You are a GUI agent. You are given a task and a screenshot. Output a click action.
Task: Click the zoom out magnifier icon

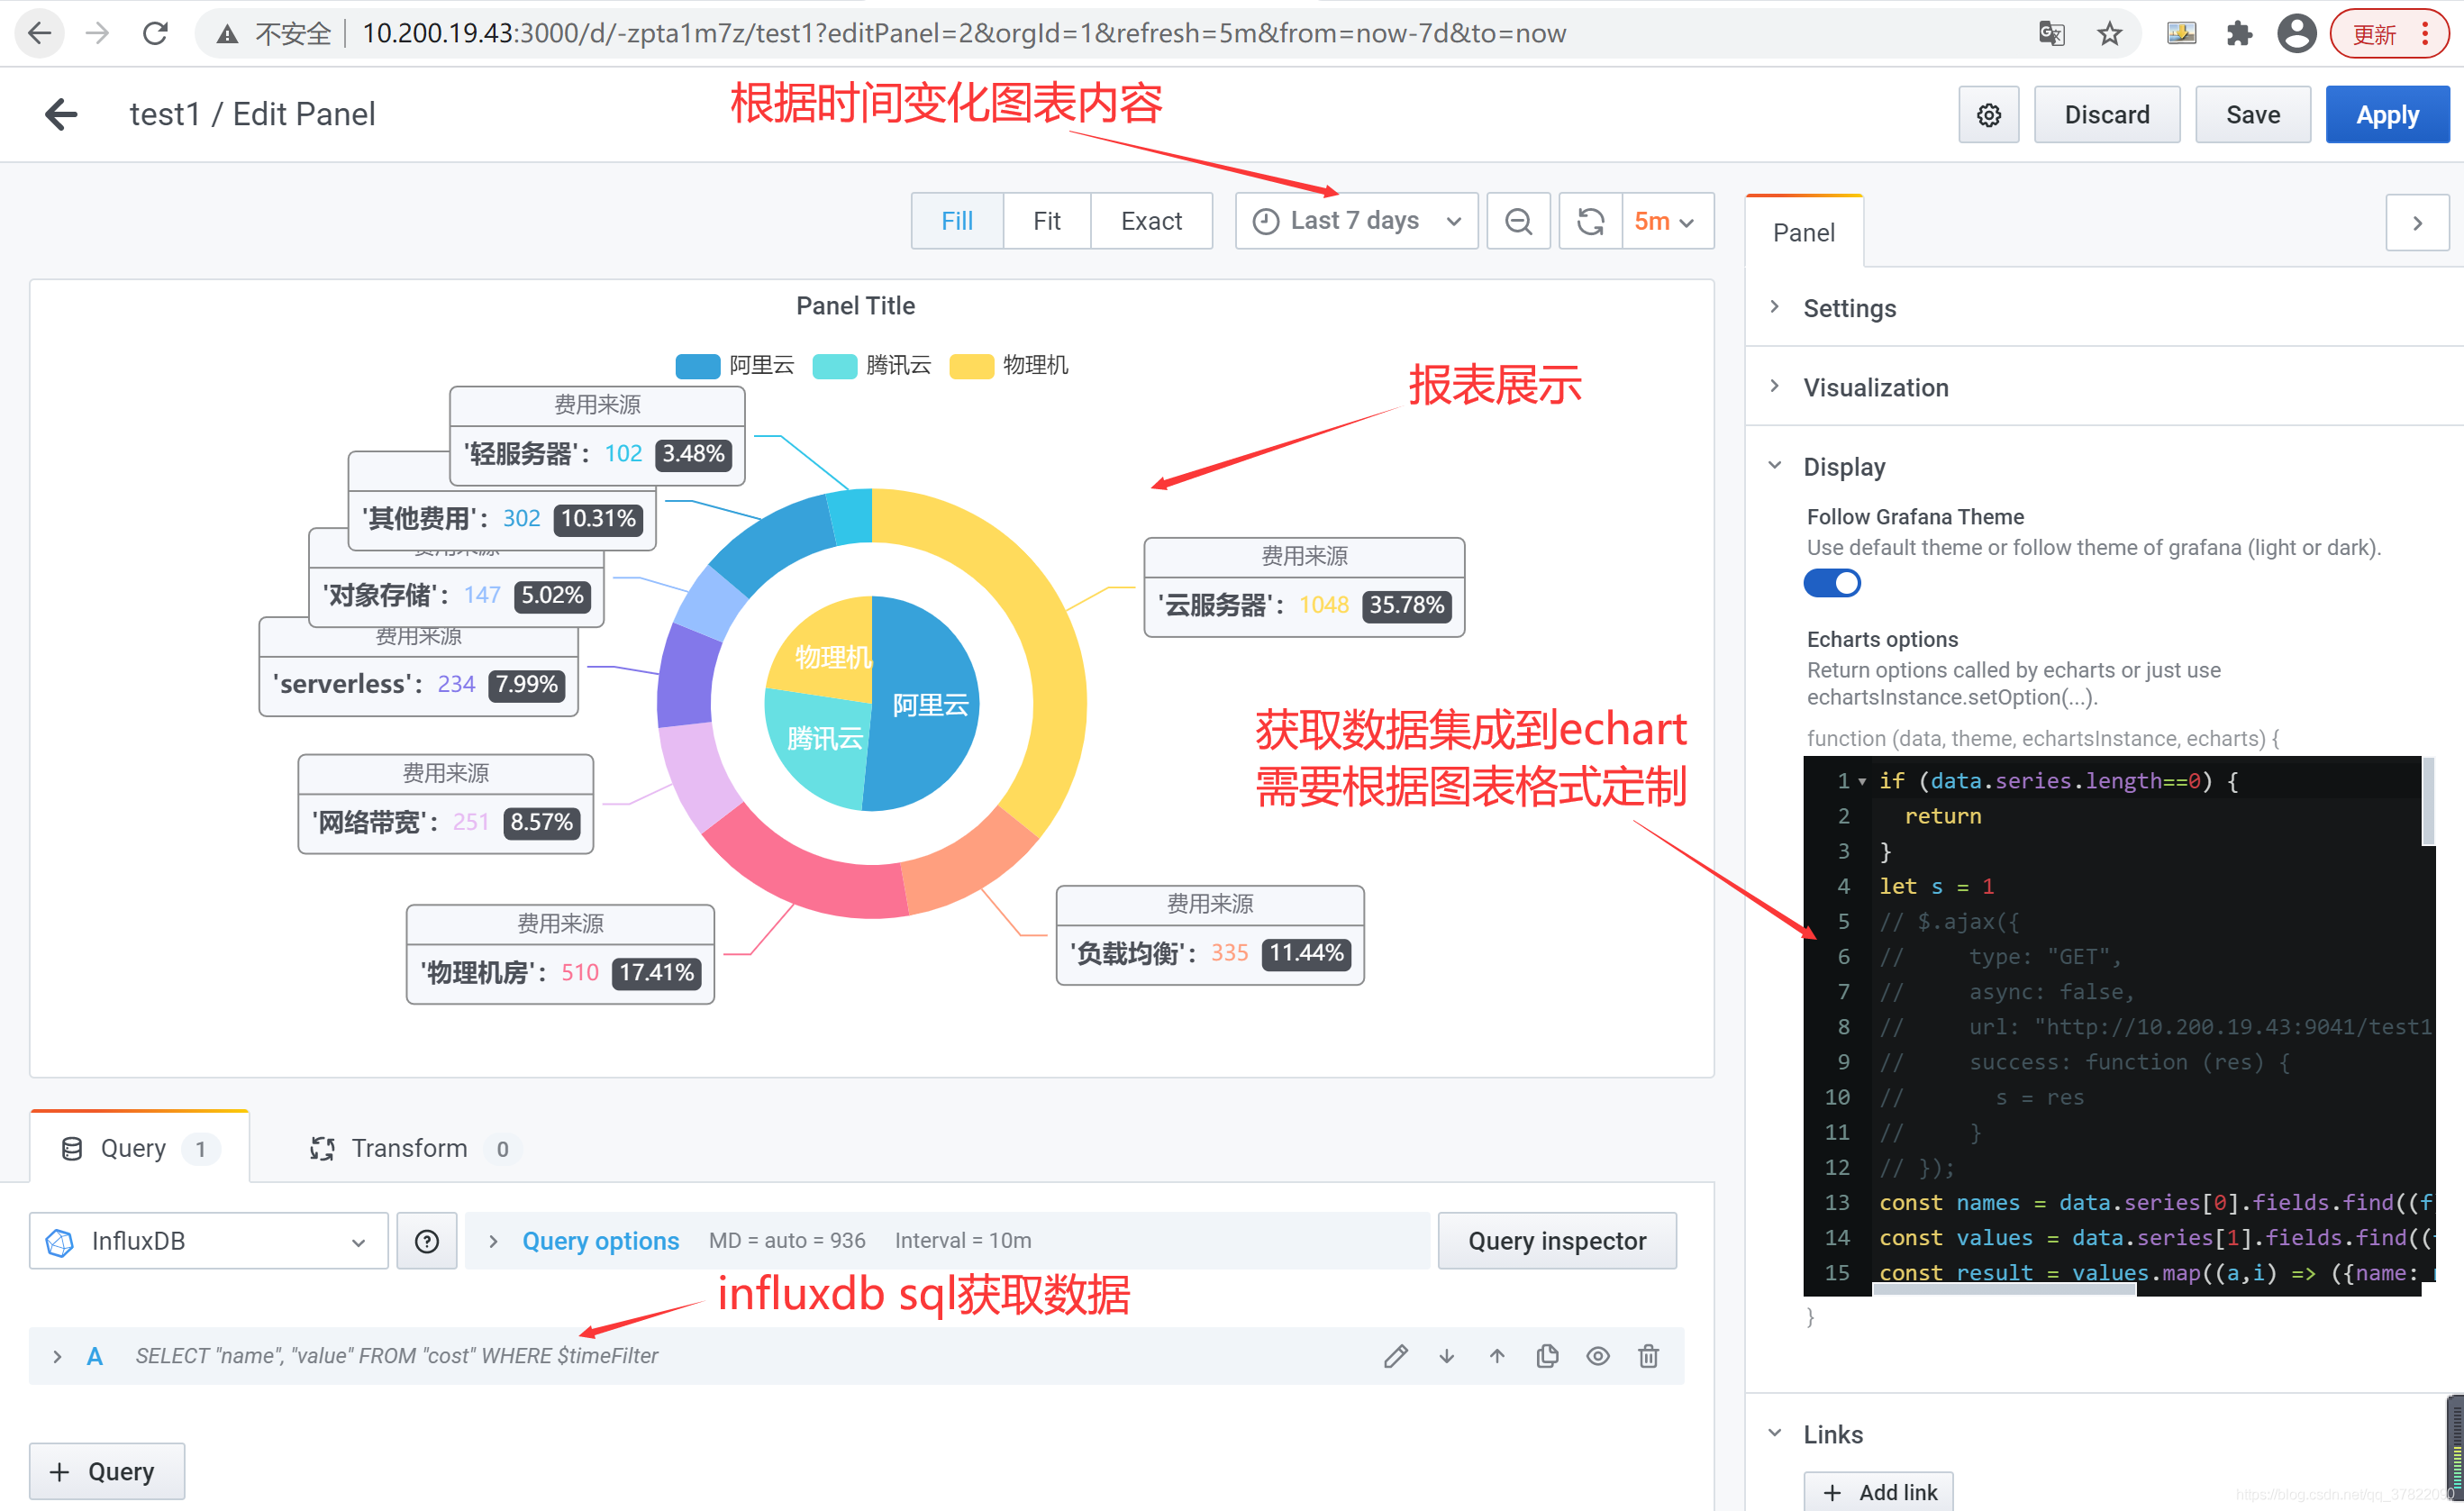coord(1517,218)
